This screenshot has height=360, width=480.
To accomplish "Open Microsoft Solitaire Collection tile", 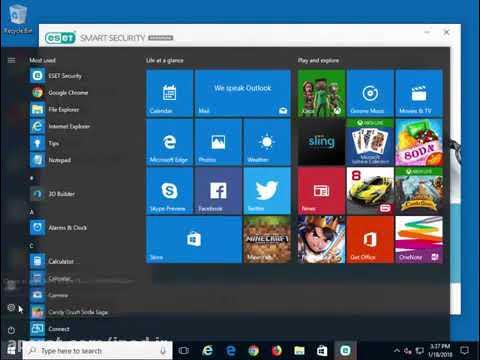I will [x=370, y=142].
